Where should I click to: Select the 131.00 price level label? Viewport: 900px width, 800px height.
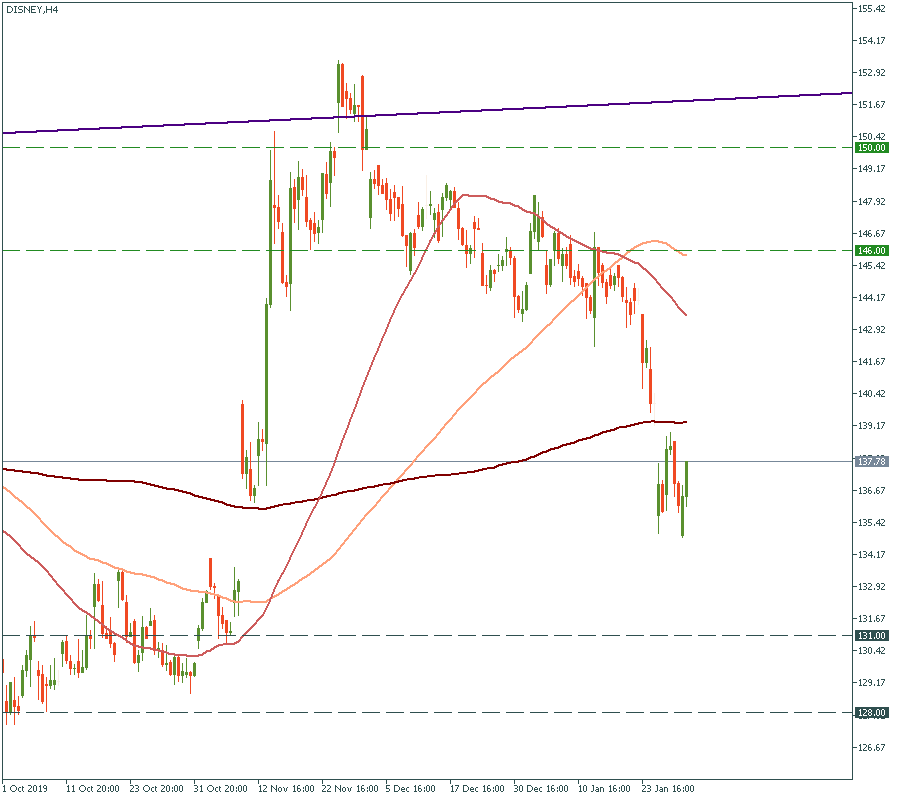872,636
